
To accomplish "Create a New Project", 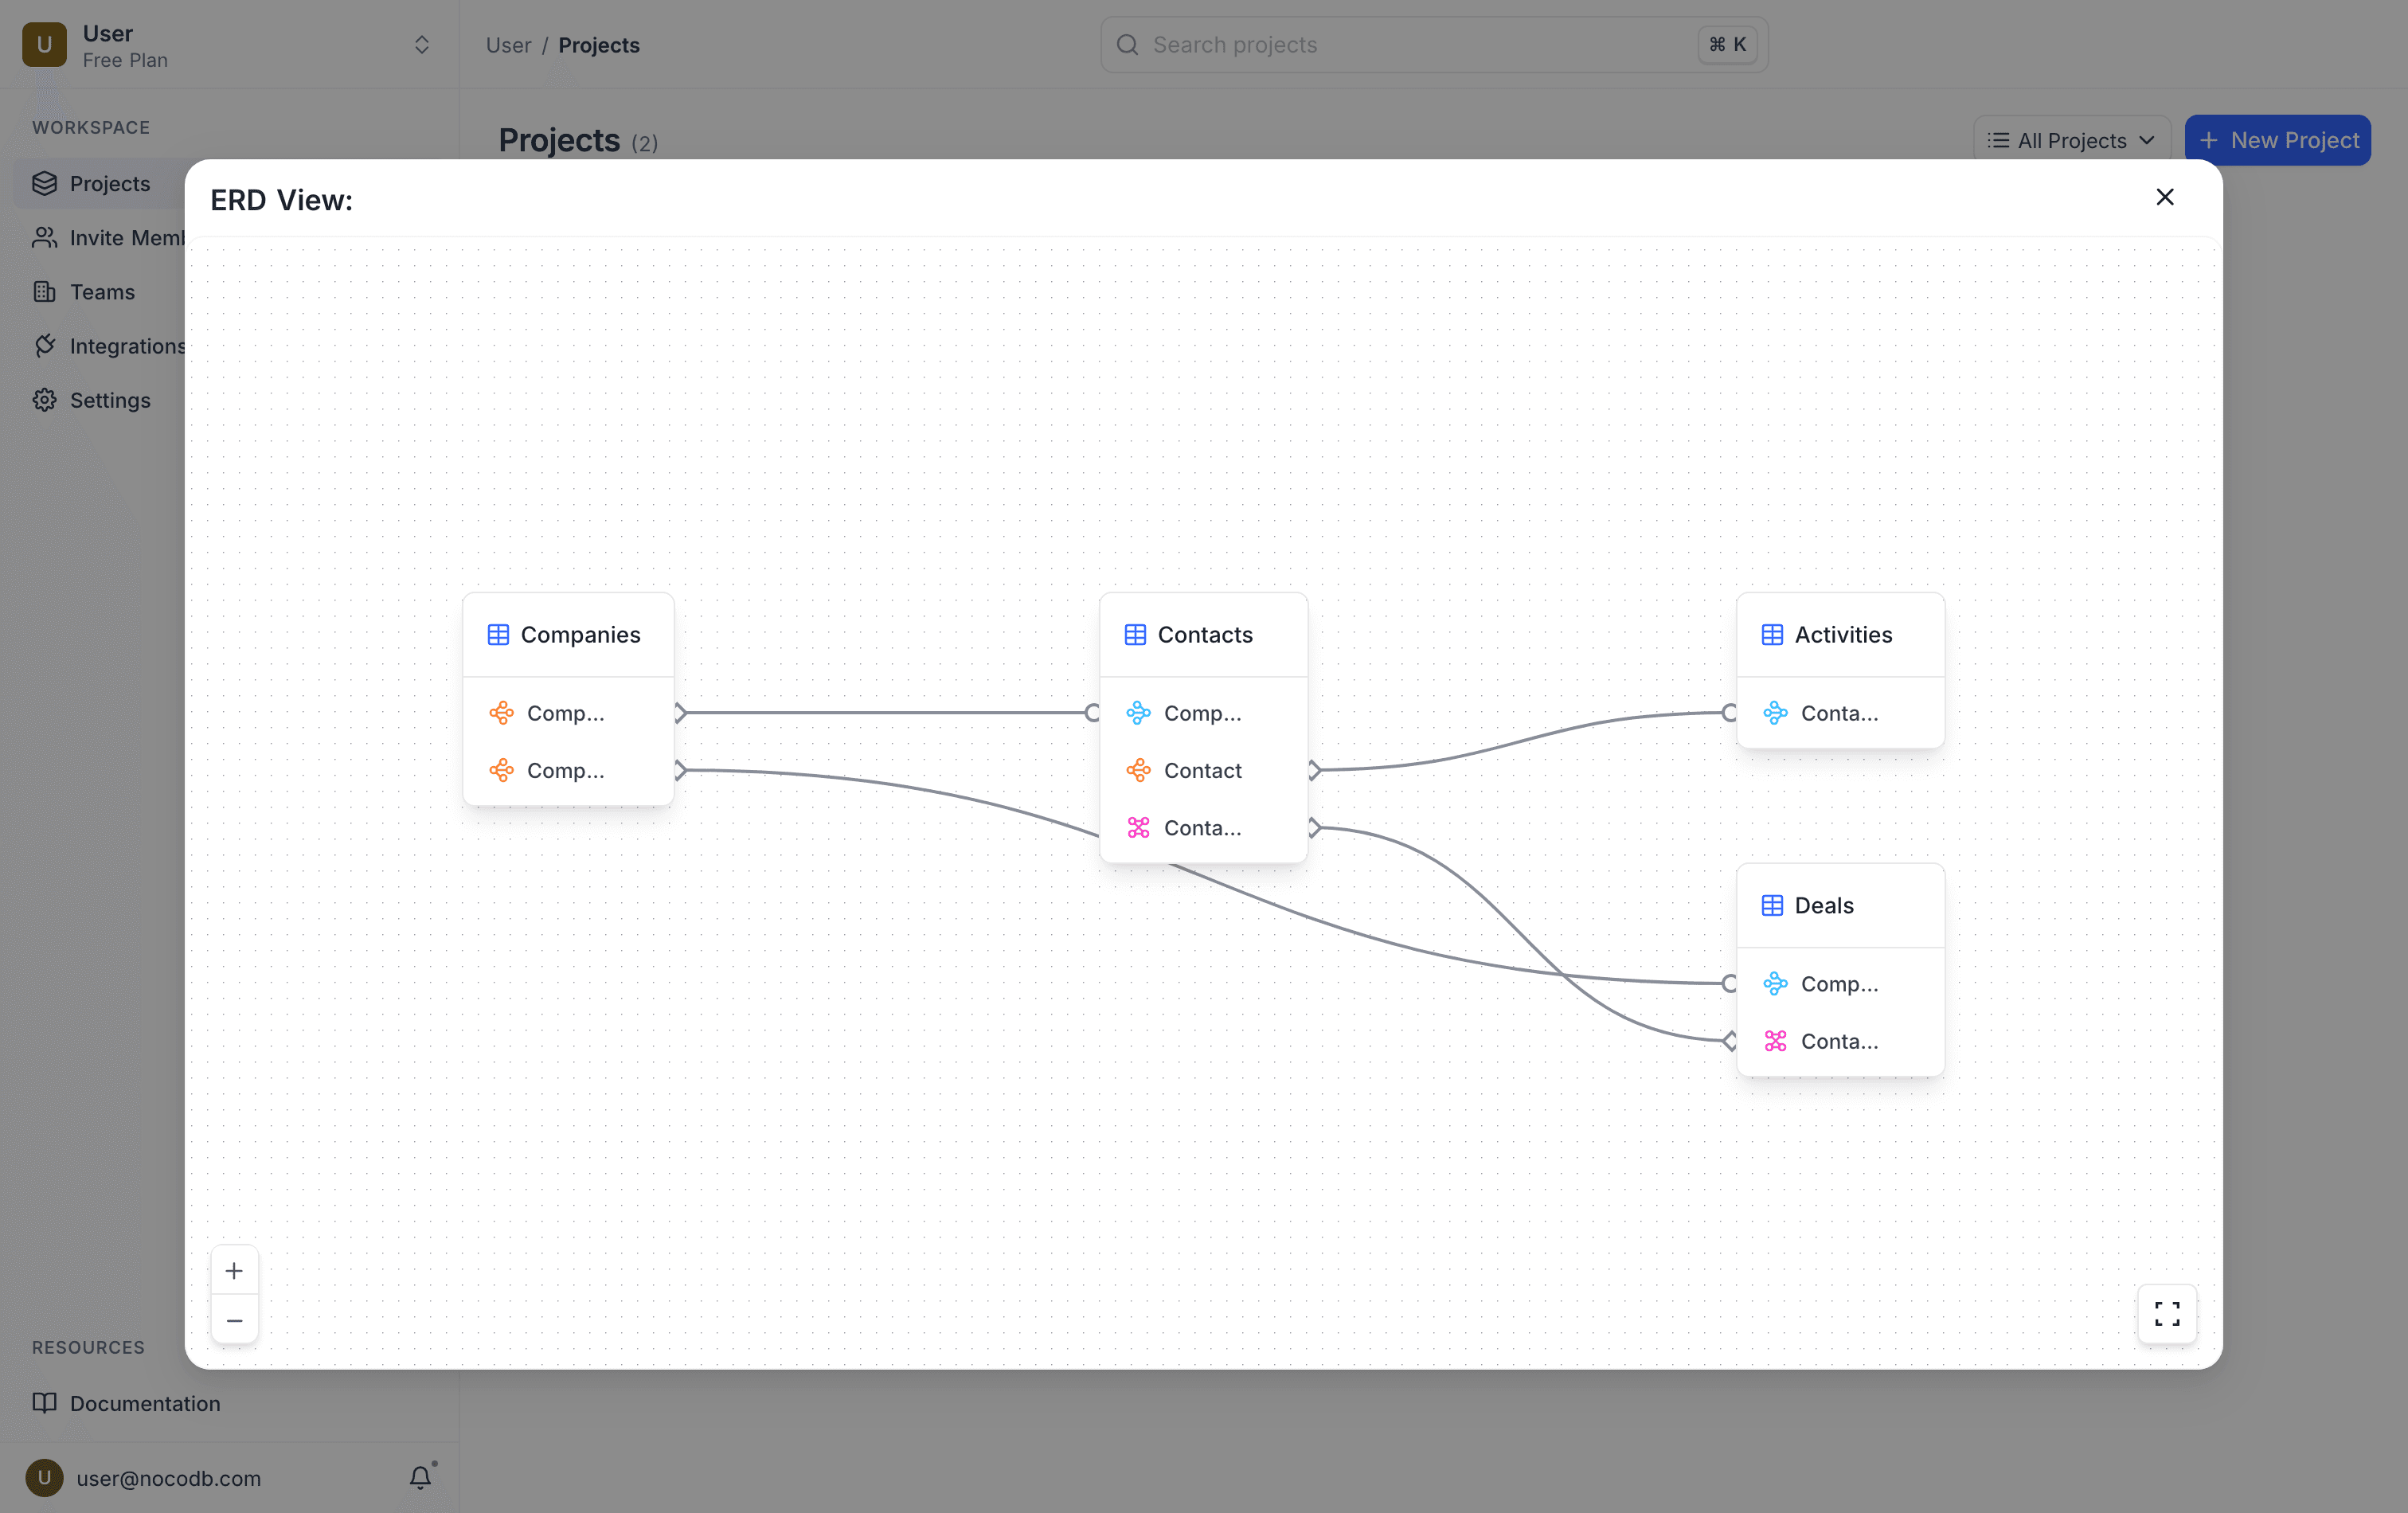I will [2277, 140].
